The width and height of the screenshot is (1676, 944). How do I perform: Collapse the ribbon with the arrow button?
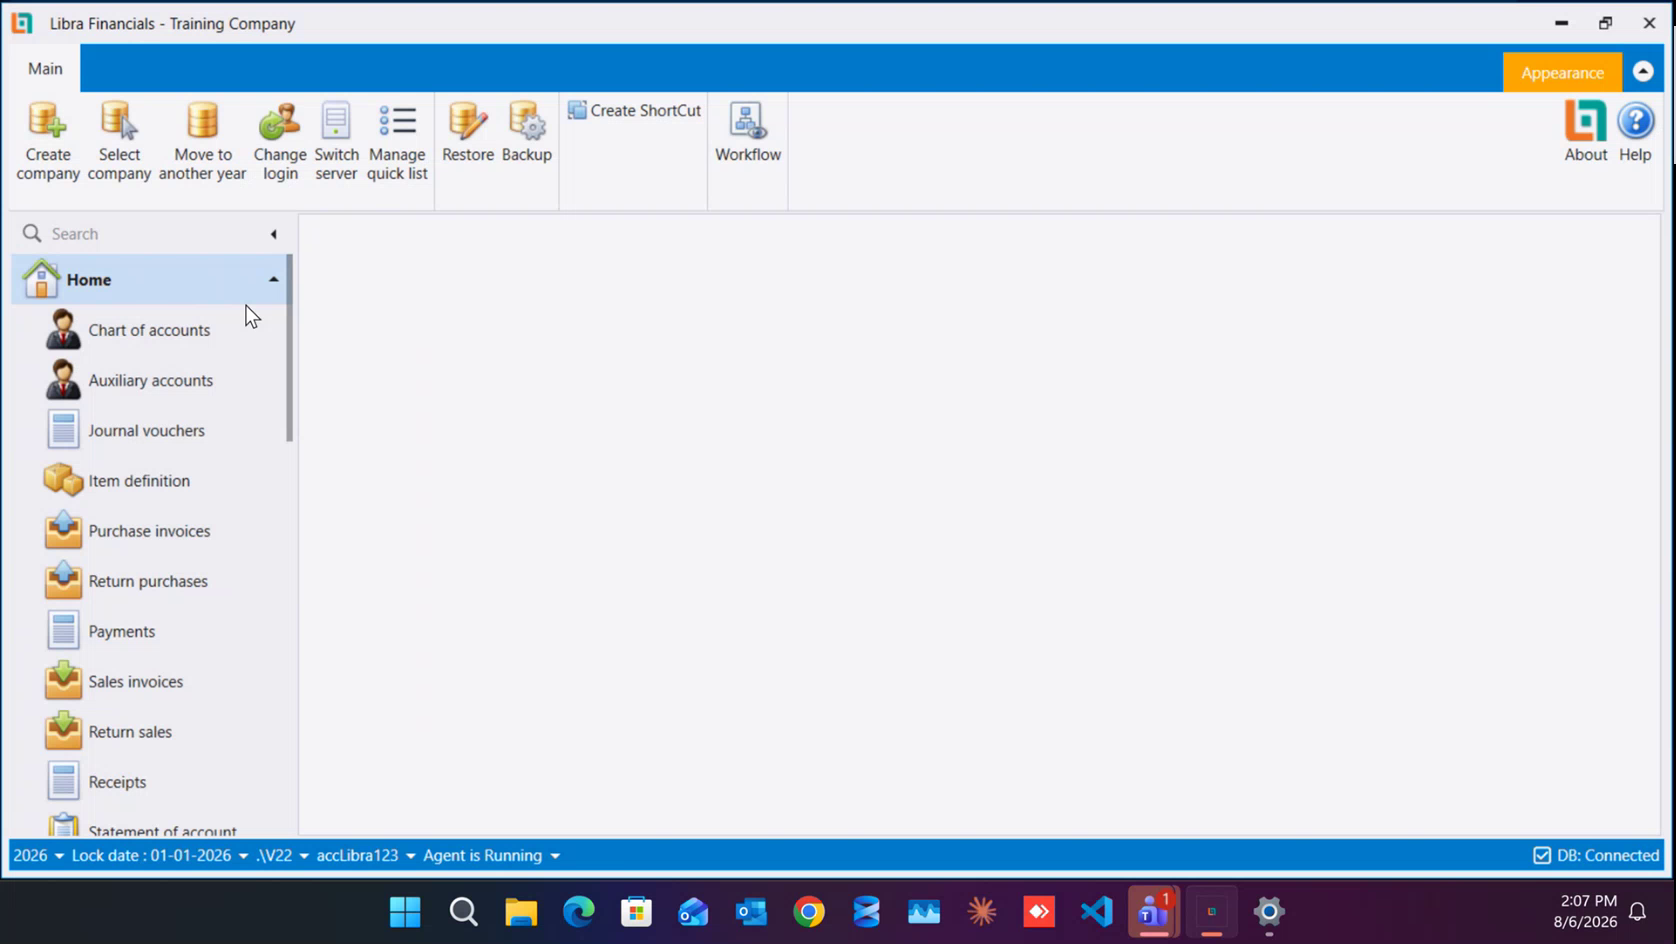coord(1643,71)
